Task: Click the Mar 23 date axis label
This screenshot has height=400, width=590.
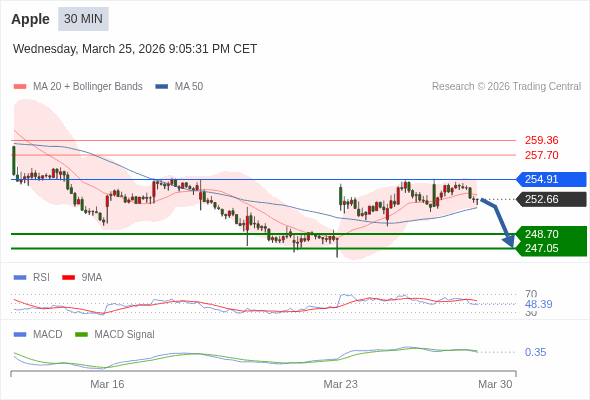Action: click(x=341, y=384)
